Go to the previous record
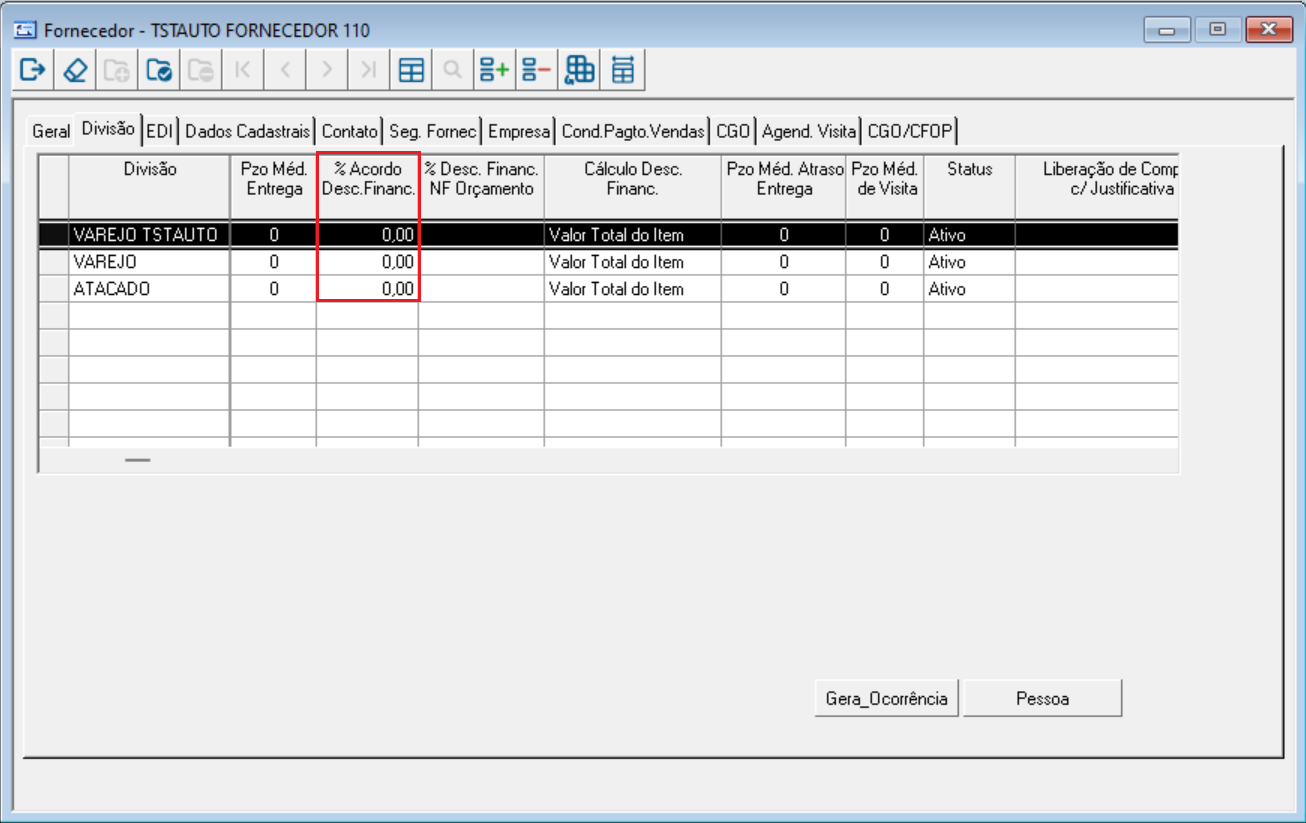1306x823 pixels. (285, 70)
